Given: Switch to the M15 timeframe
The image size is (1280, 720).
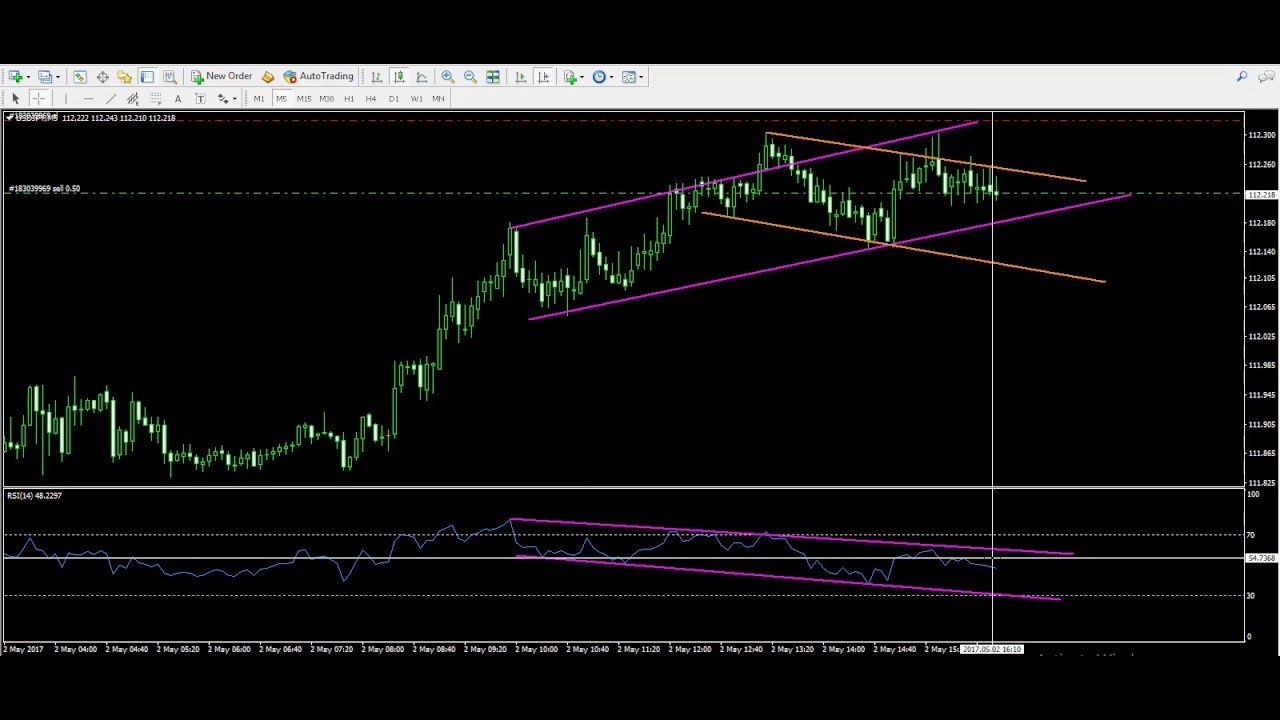Looking at the screenshot, I should click(303, 98).
